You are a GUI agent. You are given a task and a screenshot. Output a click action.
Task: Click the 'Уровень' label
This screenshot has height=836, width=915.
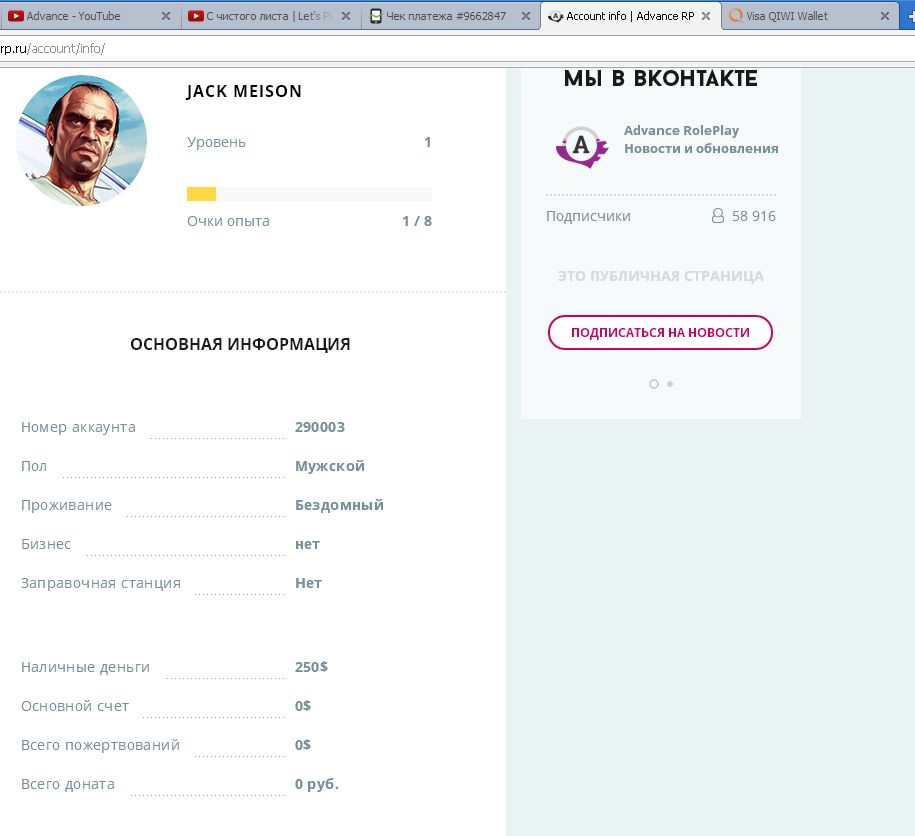coord(216,142)
